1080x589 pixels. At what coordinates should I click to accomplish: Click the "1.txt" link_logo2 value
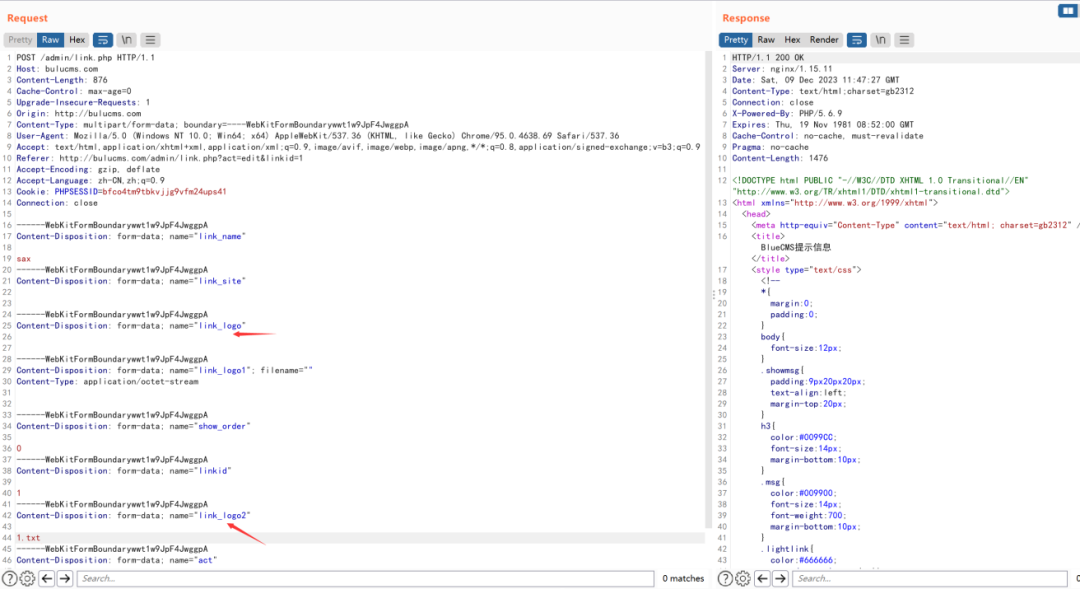click(x=28, y=538)
